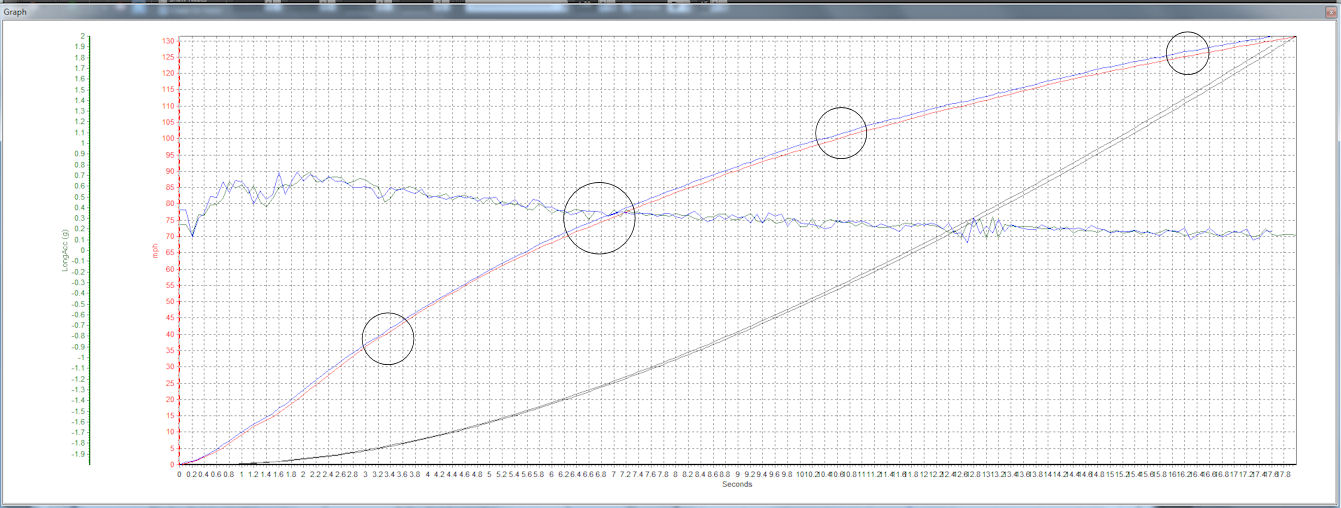The image size is (1341, 508).
Task: Click the 3 label on the Seconds axis
Action: (x=365, y=474)
